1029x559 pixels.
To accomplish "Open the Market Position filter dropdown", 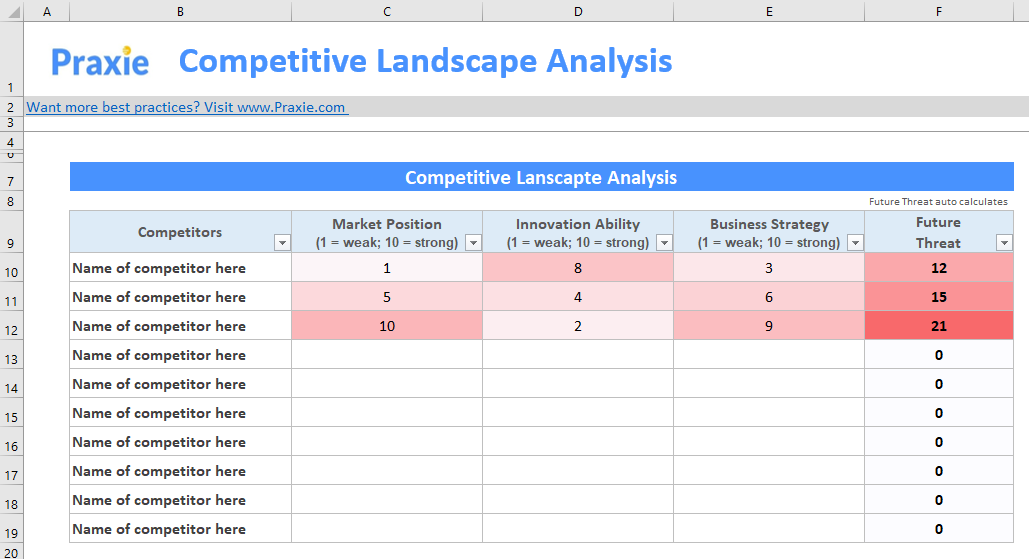I will (473, 243).
